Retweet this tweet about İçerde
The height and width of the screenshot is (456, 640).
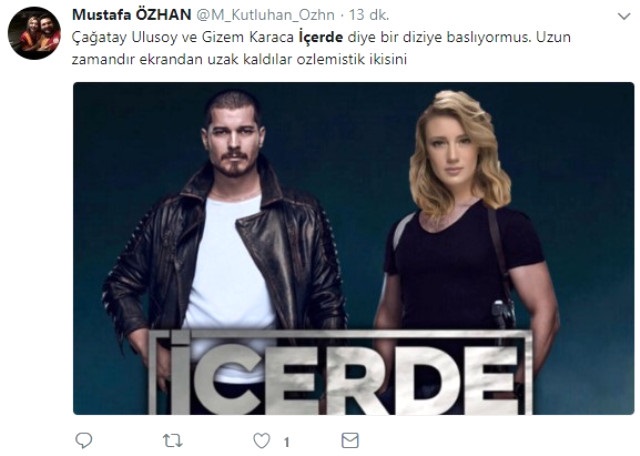pos(172,440)
